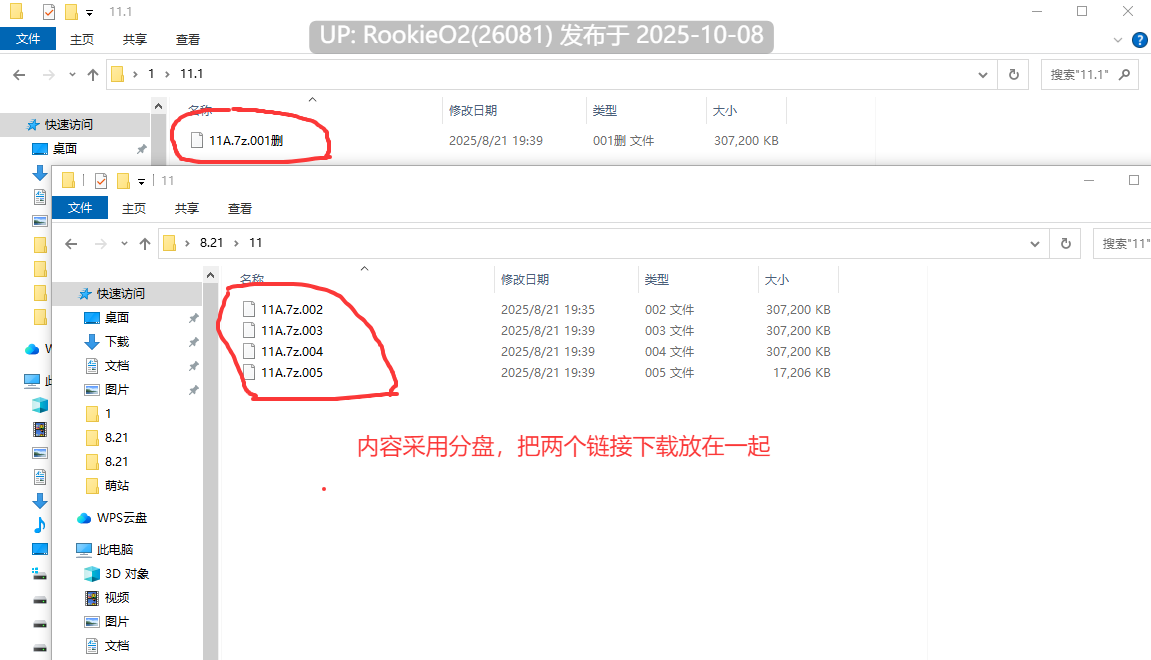
Task: Open the 文件 tab in the 11 window
Action: pyautogui.click(x=80, y=208)
